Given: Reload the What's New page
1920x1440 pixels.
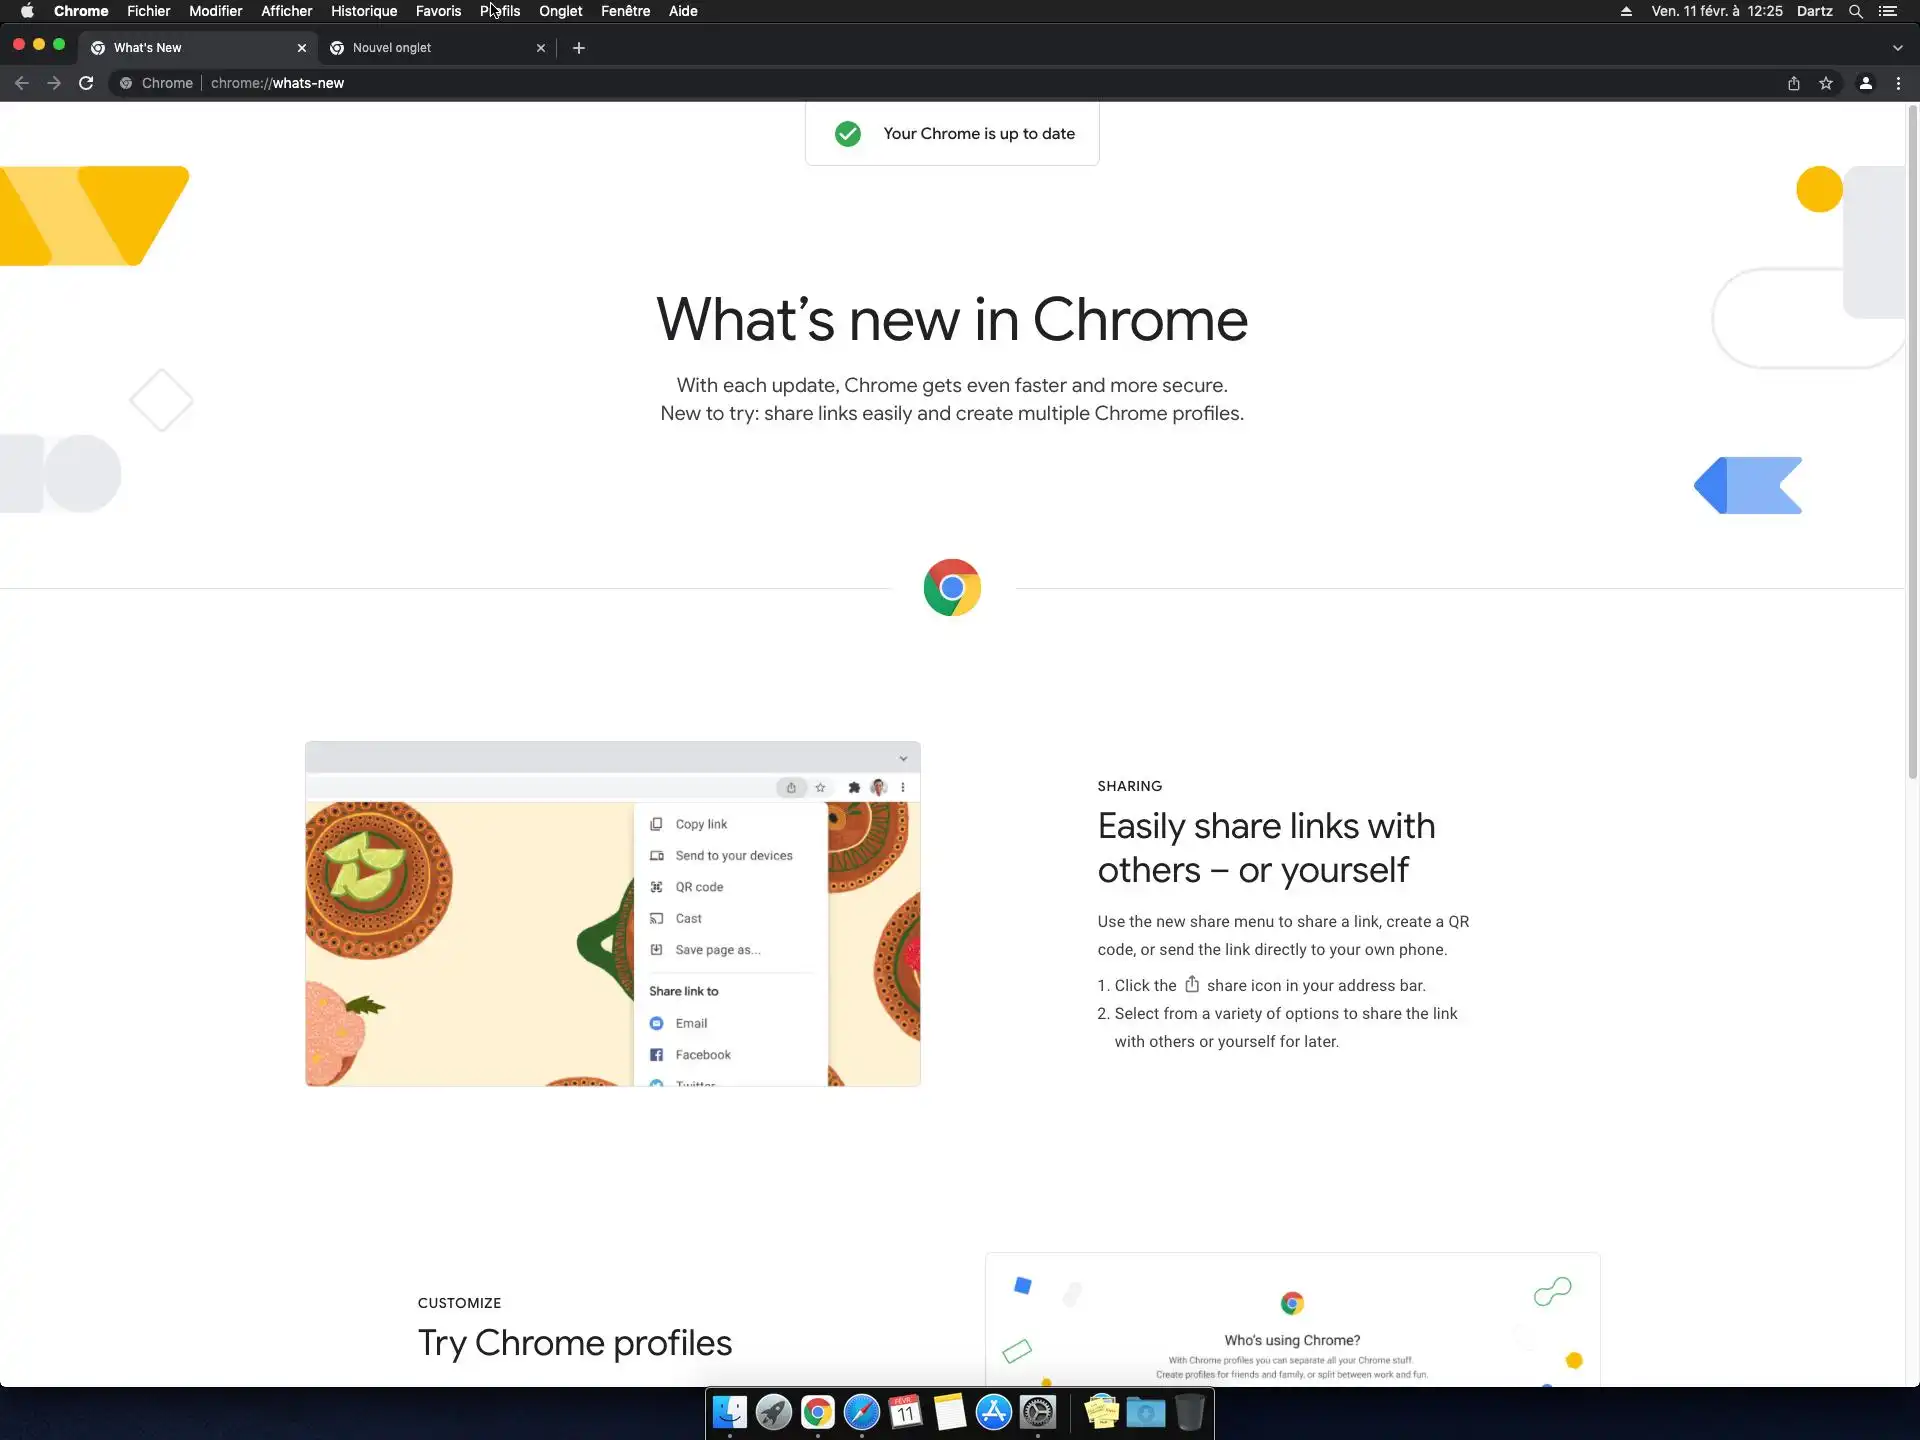Looking at the screenshot, I should (x=86, y=83).
